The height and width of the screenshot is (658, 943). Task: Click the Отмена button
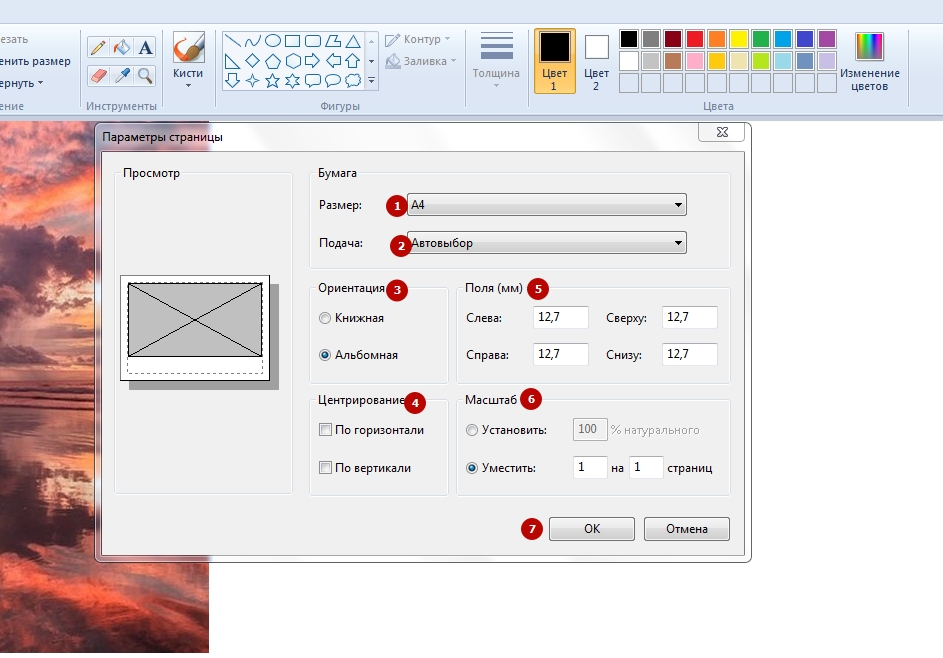point(687,529)
